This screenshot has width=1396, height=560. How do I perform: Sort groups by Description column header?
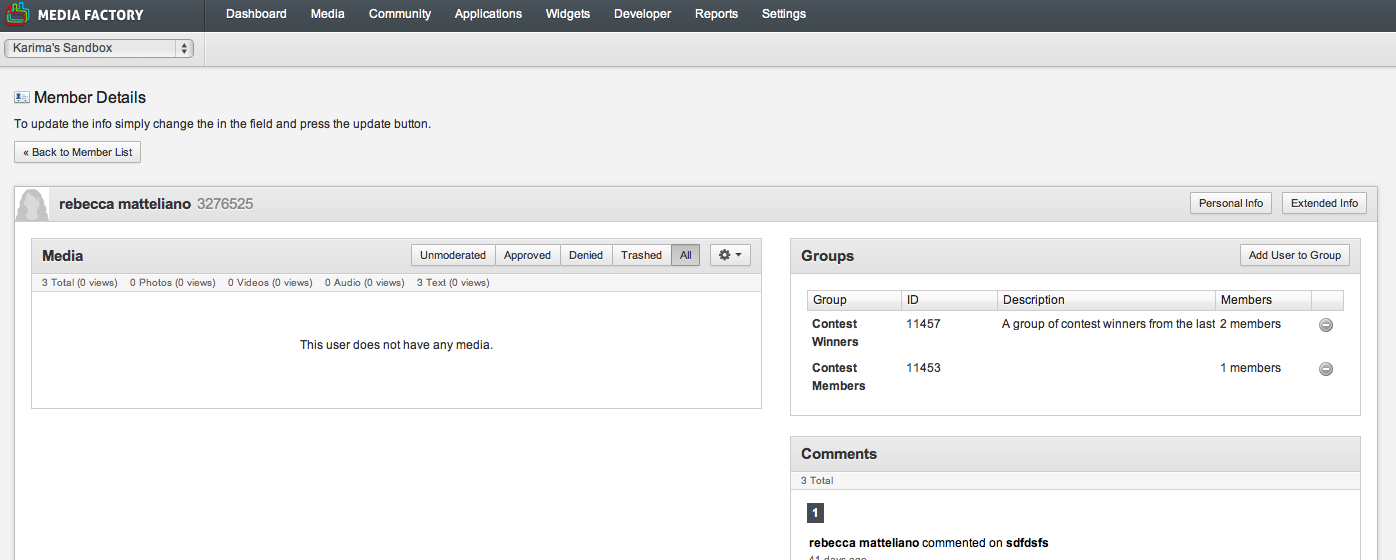(1106, 300)
